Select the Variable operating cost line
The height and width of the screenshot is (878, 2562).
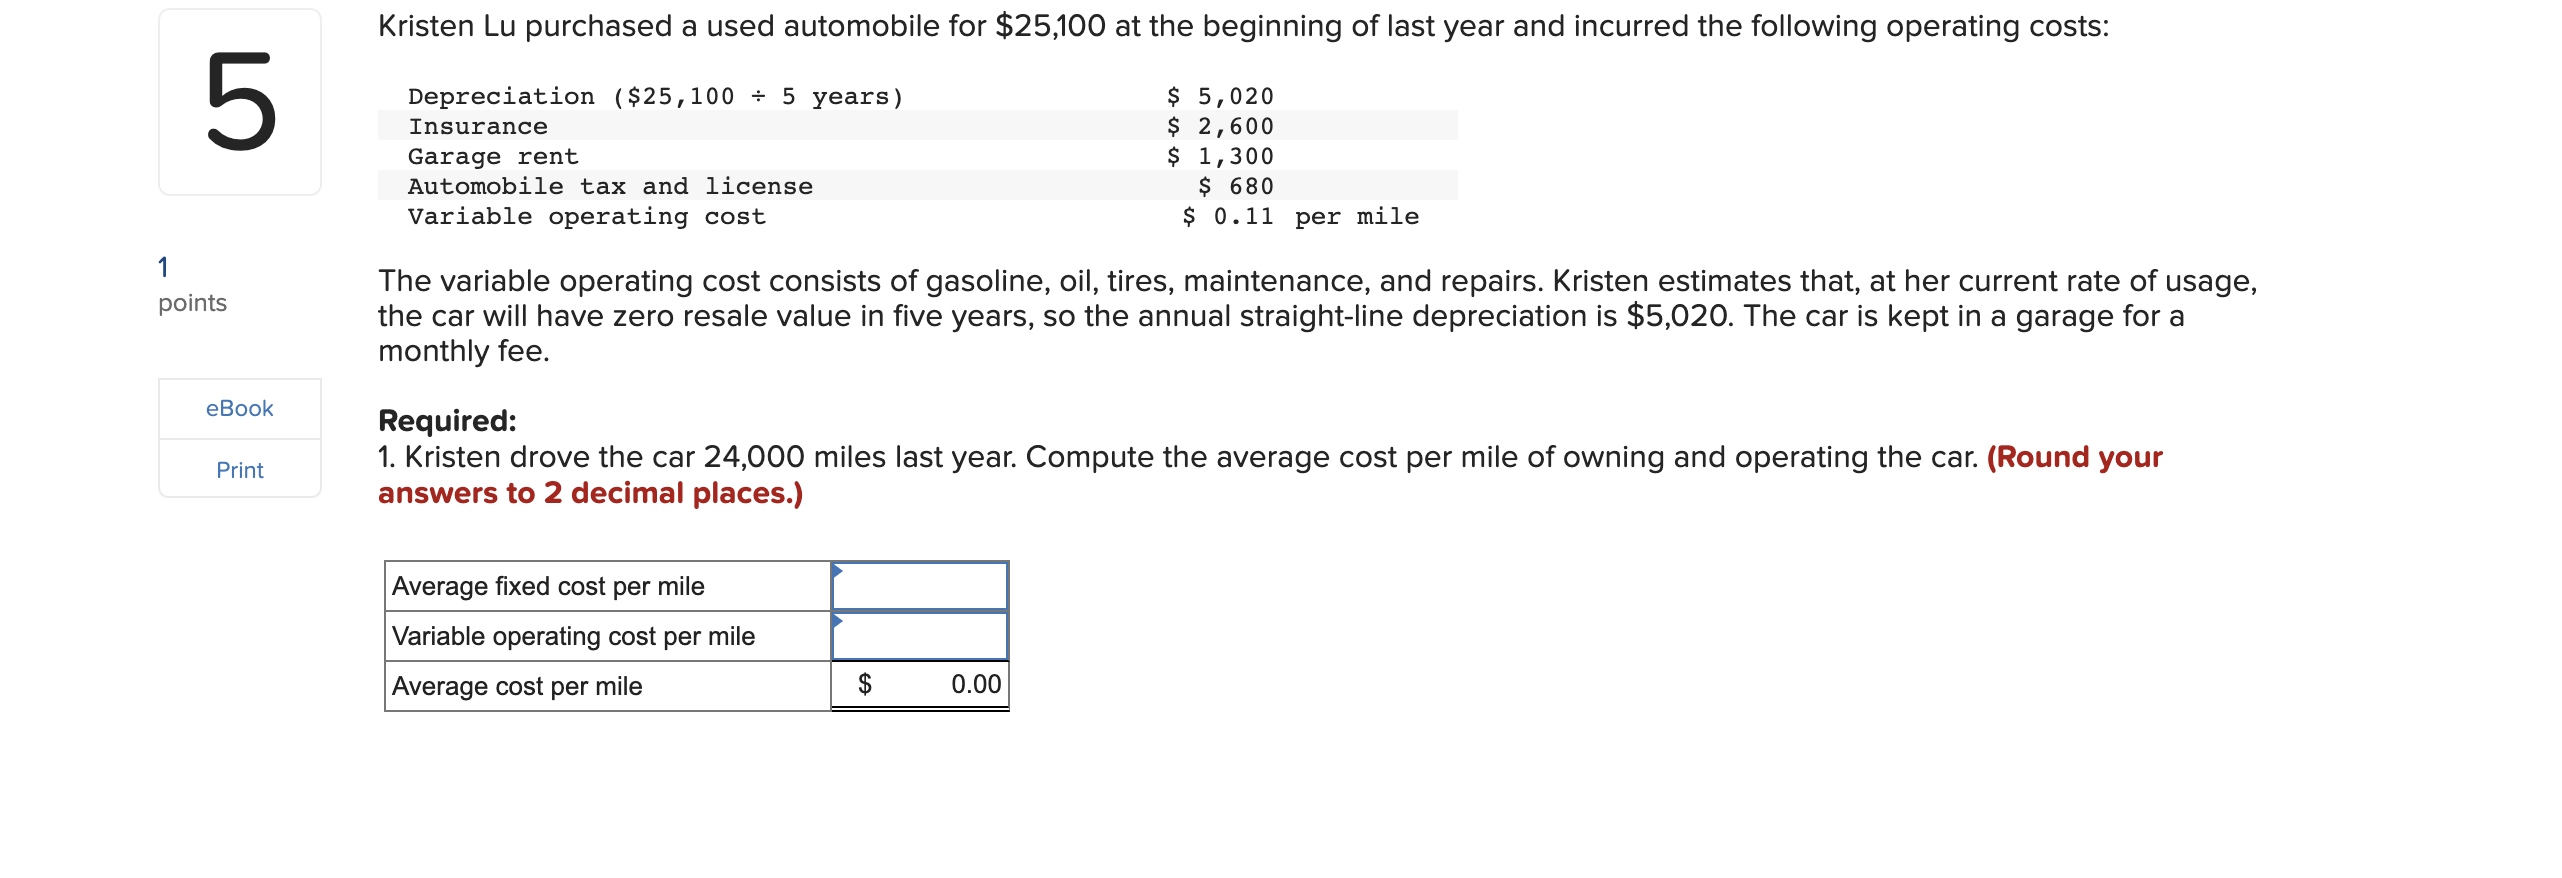click(586, 216)
